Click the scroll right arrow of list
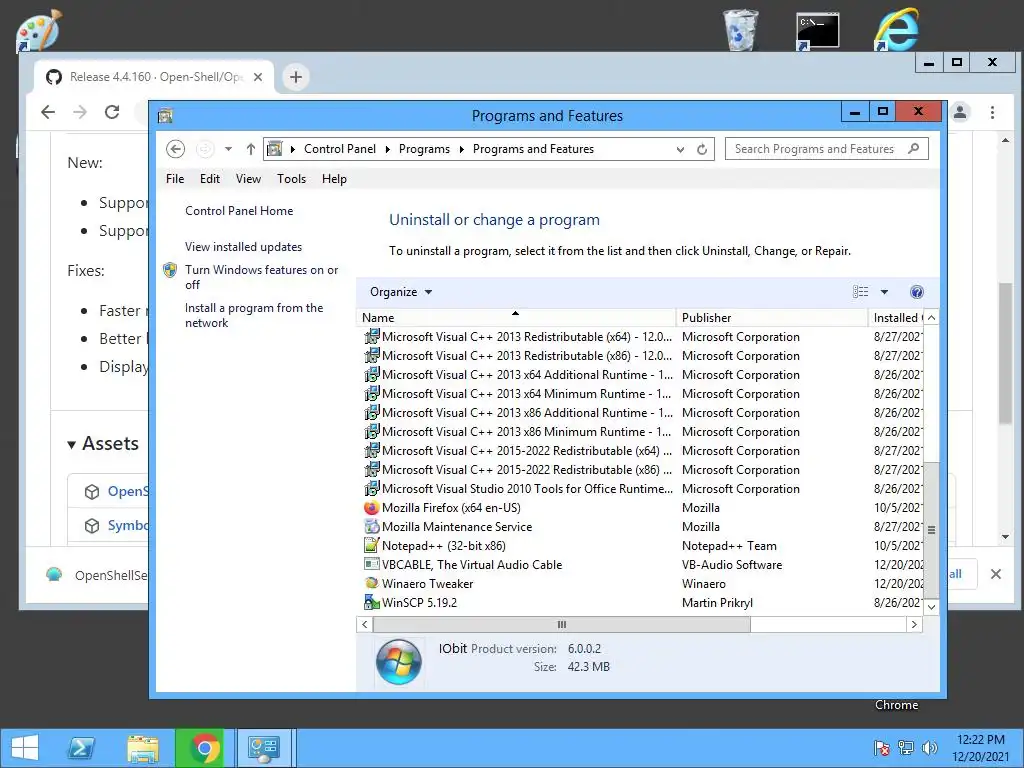The image size is (1024, 768). coord(914,624)
